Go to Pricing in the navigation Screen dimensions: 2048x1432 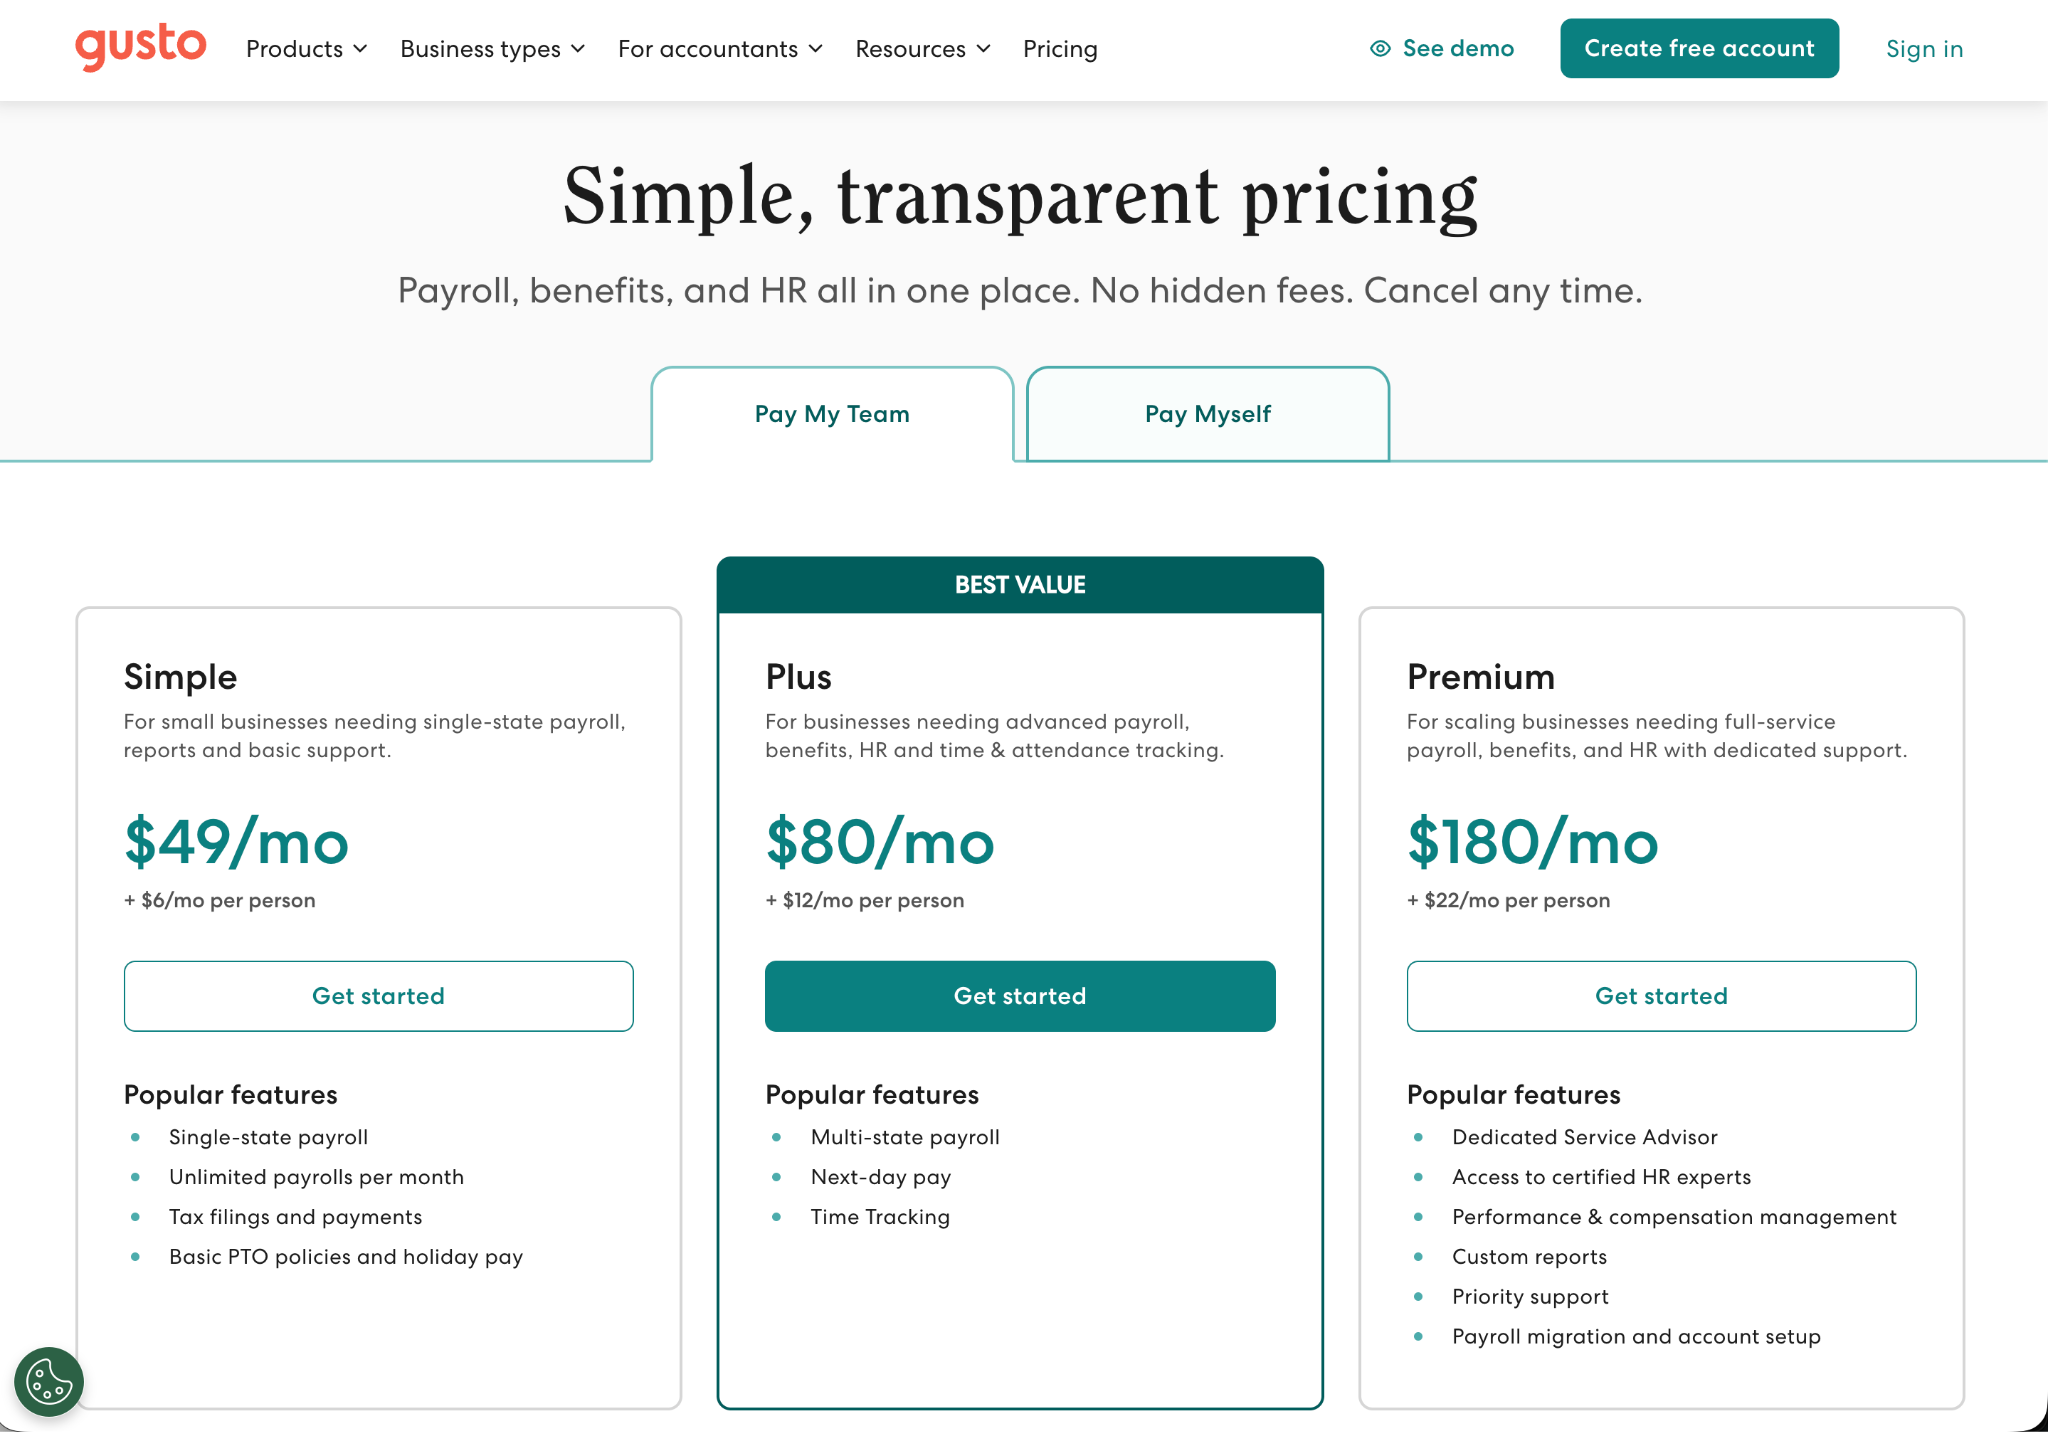[x=1060, y=49]
